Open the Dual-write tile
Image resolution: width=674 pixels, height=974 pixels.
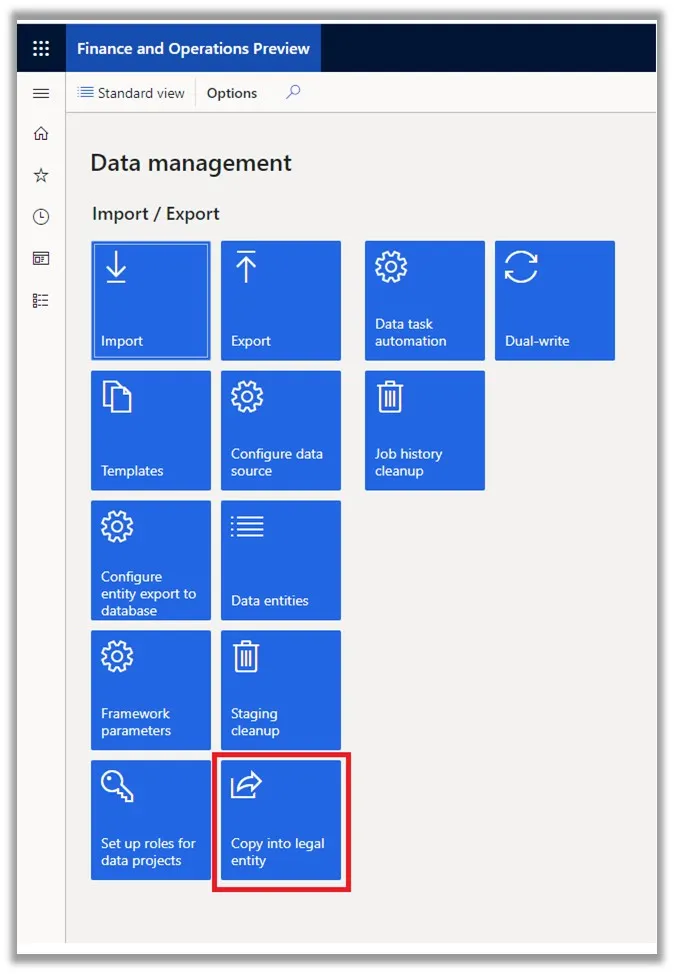point(555,301)
